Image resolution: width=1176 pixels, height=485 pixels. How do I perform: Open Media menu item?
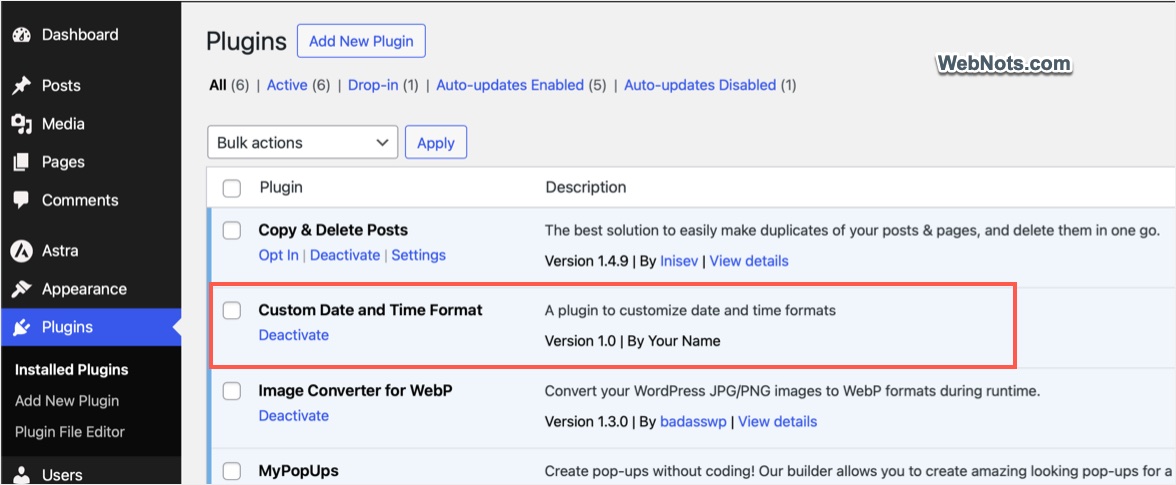(x=90, y=124)
